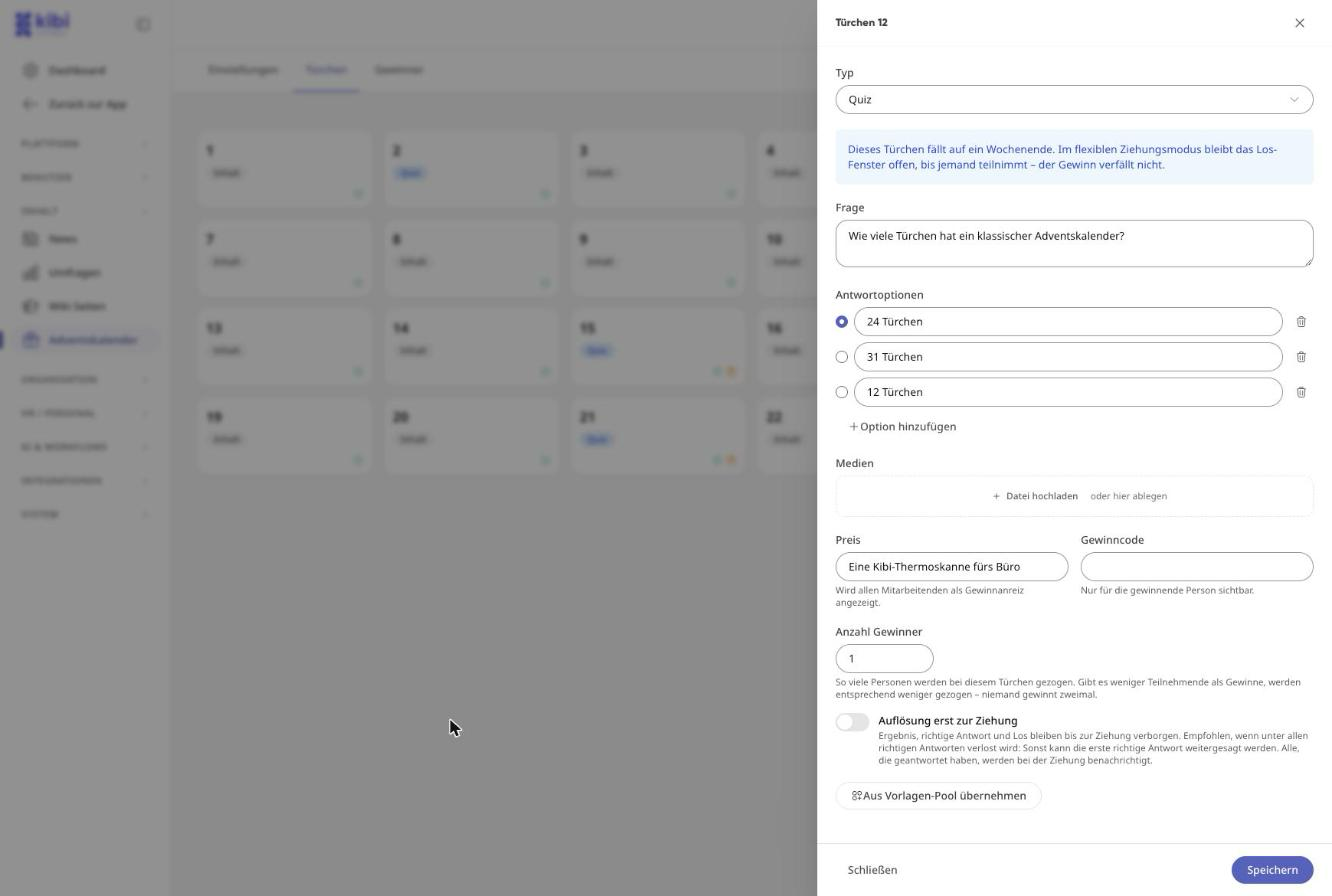
Task: Delete the '31 Türchen' answer option
Action: click(1301, 357)
